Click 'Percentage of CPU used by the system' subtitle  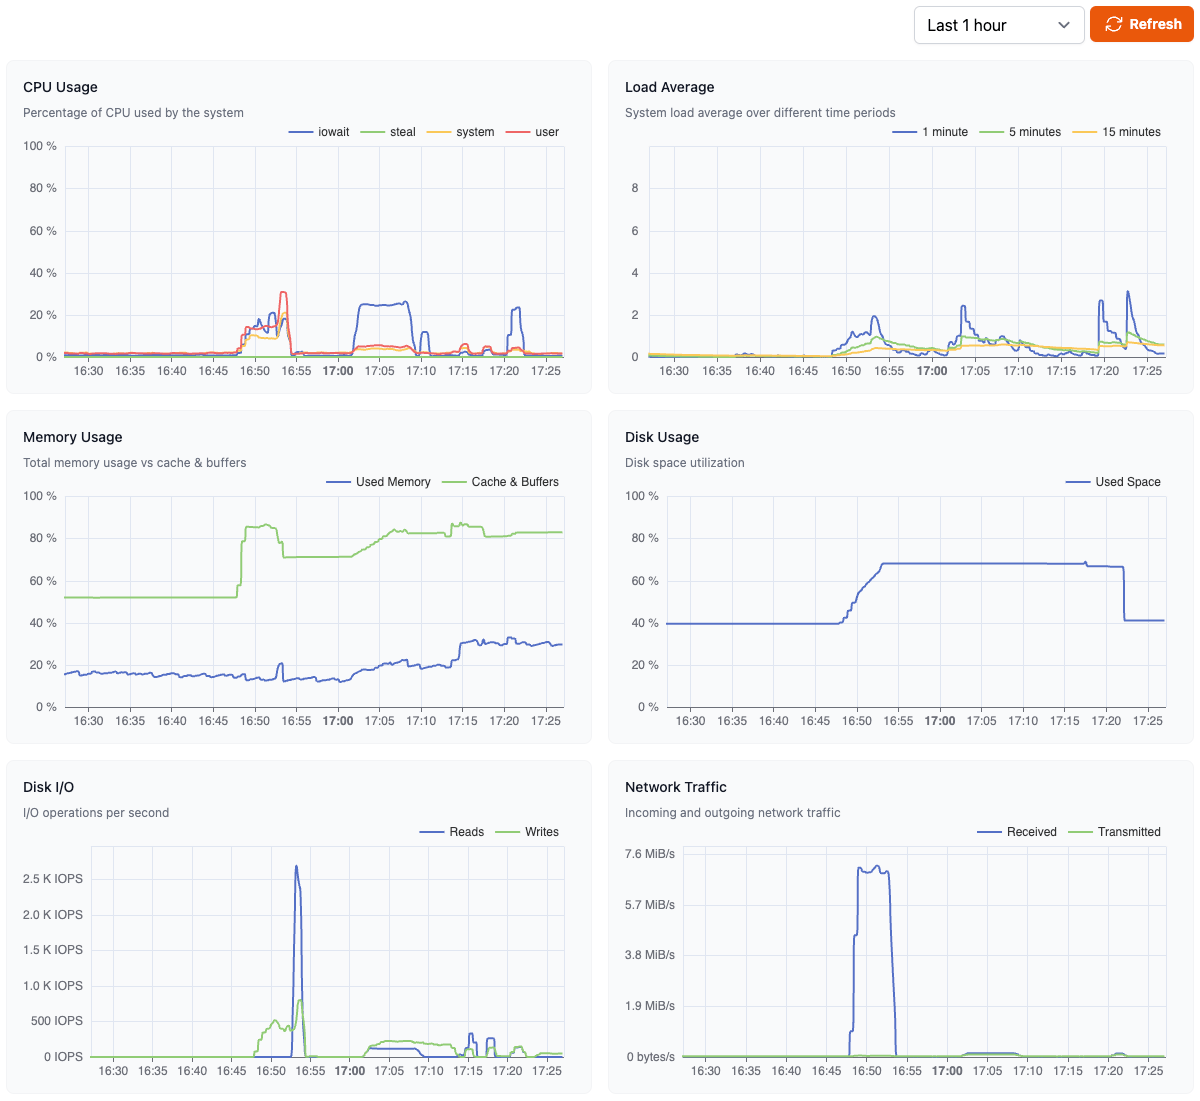(133, 113)
